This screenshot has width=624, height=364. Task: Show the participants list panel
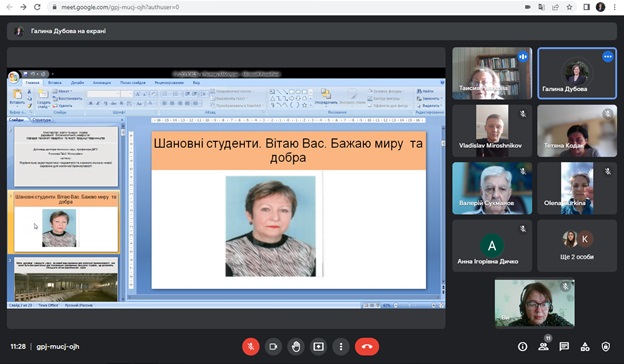pos(543,346)
